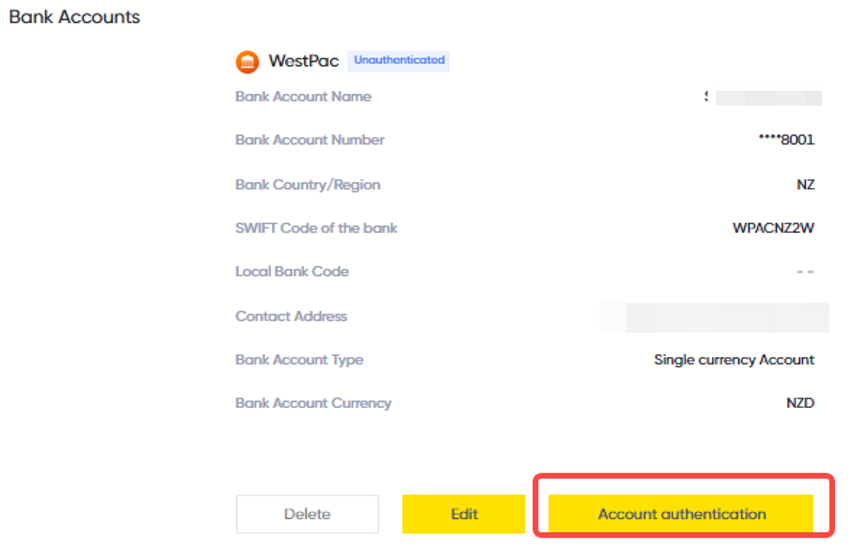The height and width of the screenshot is (552, 852).
Task: Click the Bank Account Currency label
Action: point(313,403)
